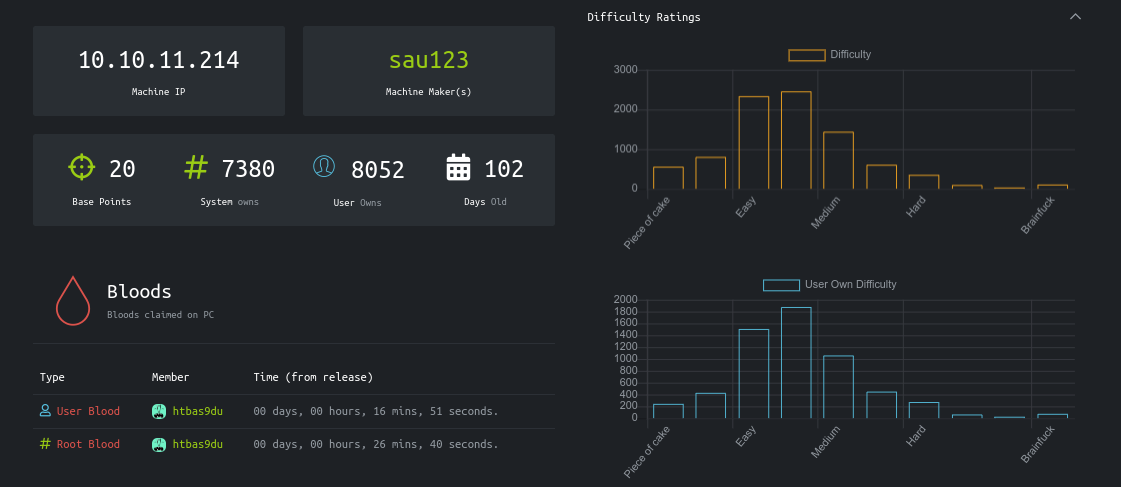Toggle the Difficulty dataset legend label
The height and width of the screenshot is (487, 1121).
pyautogui.click(x=850, y=55)
